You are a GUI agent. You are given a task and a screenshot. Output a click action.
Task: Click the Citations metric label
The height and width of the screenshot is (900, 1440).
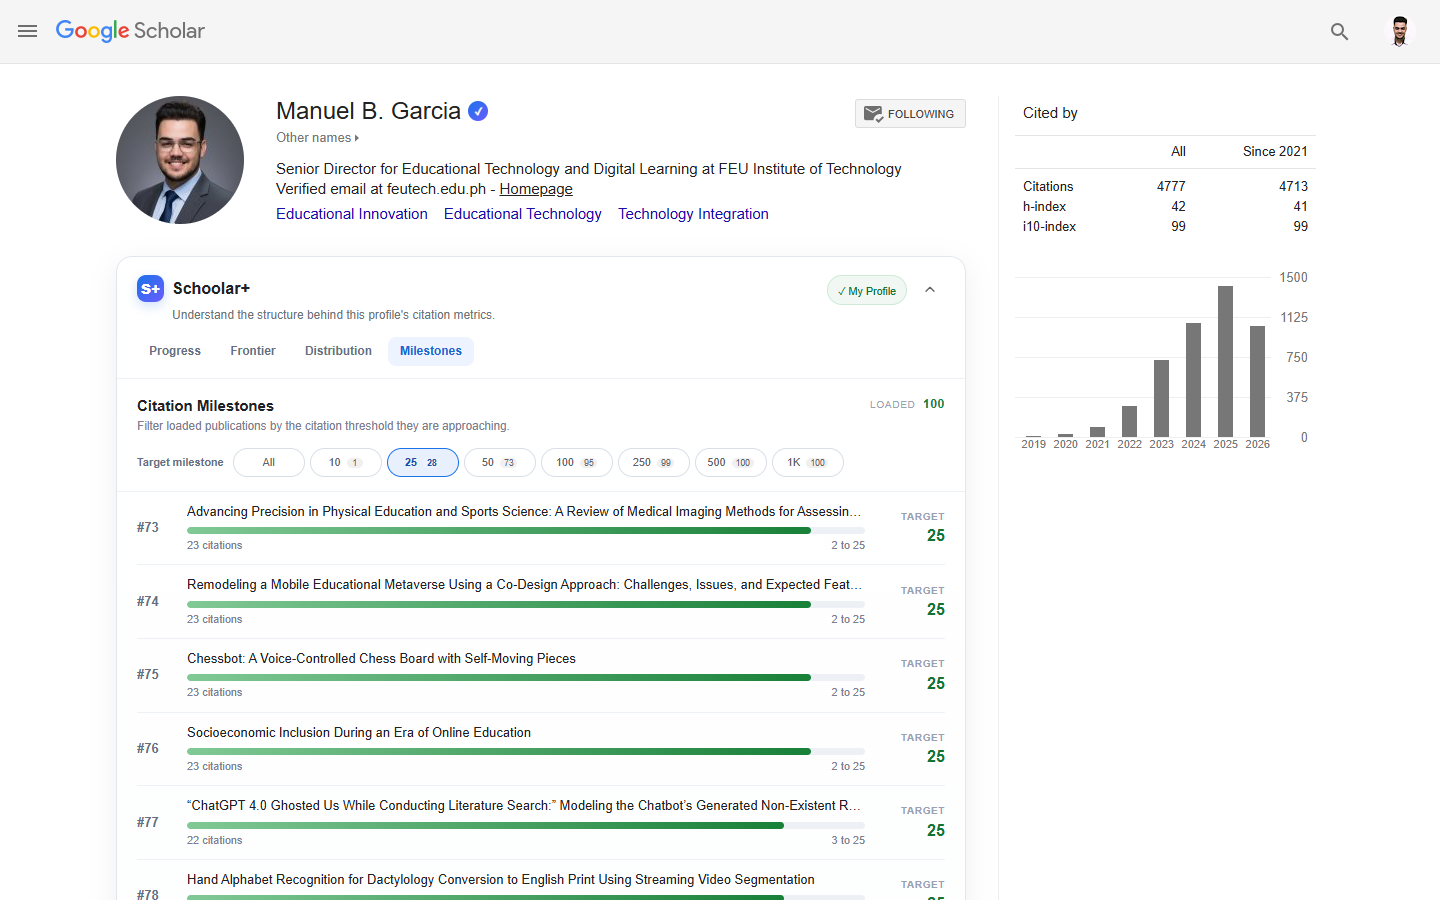pyautogui.click(x=1048, y=187)
